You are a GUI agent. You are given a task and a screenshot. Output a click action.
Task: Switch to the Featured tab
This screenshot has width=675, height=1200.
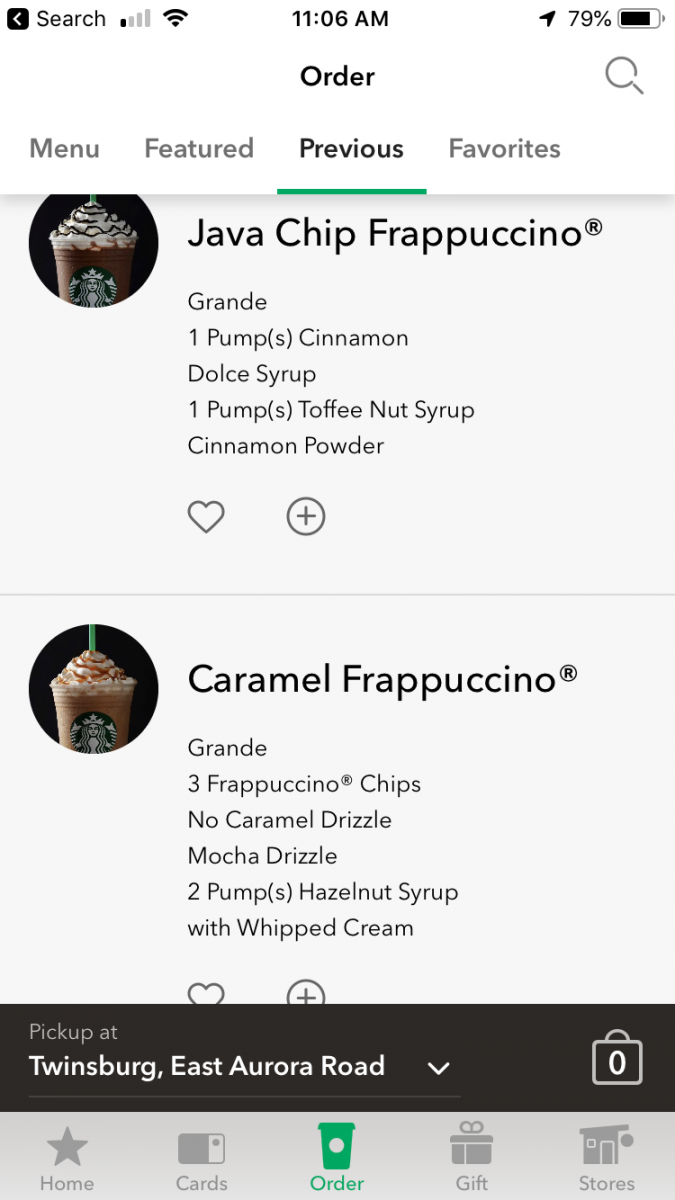tap(199, 149)
